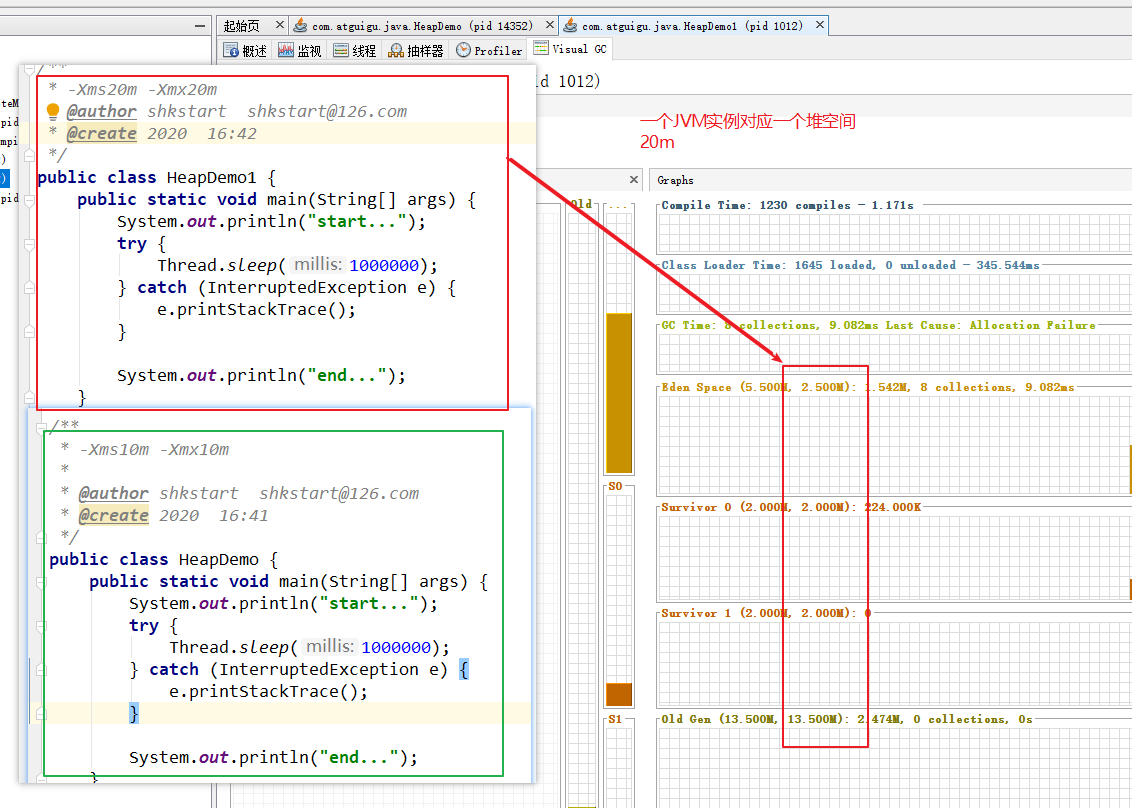1132x808 pixels.
Task: Collapse the main method fold in HeapDemo
Action: coord(42,582)
